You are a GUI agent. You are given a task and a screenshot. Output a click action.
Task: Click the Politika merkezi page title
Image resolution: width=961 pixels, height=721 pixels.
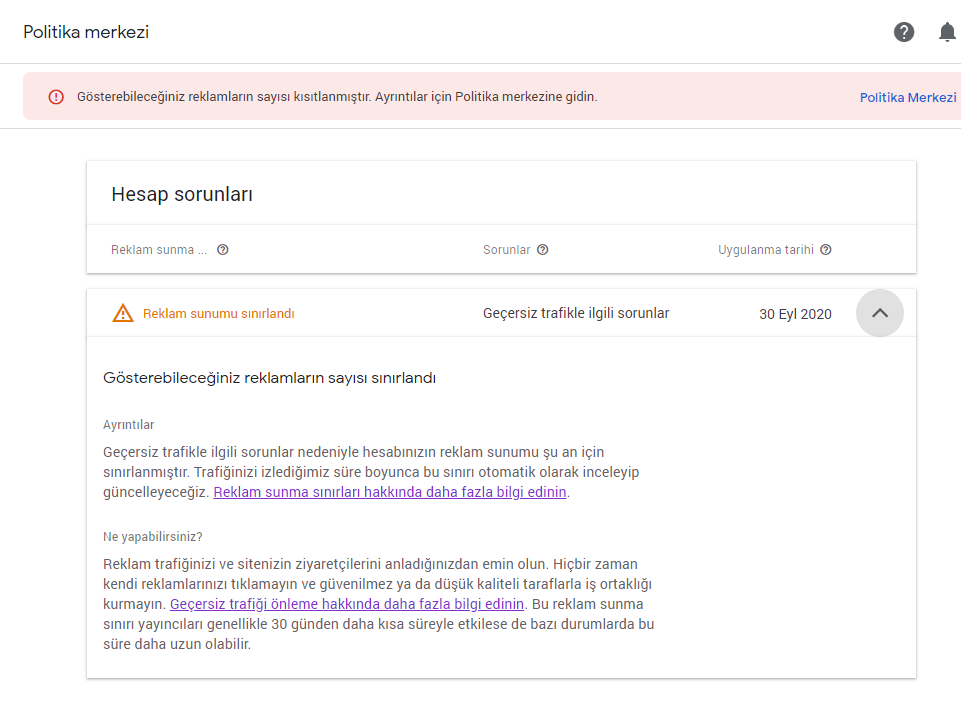(x=86, y=32)
